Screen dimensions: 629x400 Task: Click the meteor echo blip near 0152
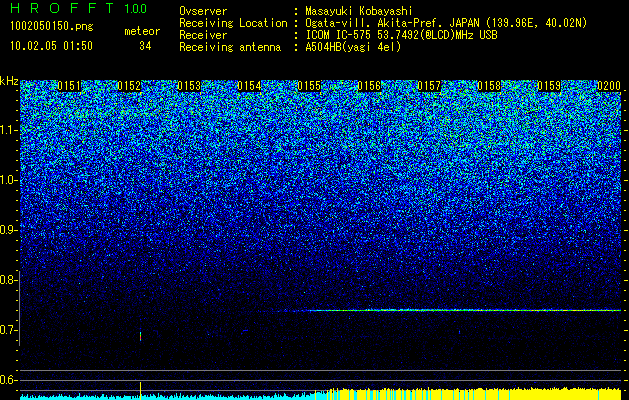pos(140,336)
